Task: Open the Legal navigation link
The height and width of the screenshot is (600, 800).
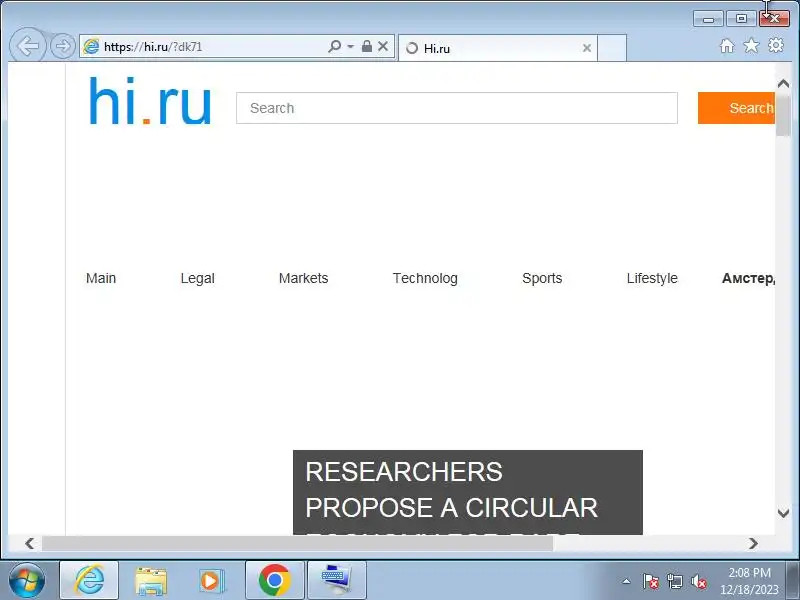Action: pyautogui.click(x=197, y=278)
